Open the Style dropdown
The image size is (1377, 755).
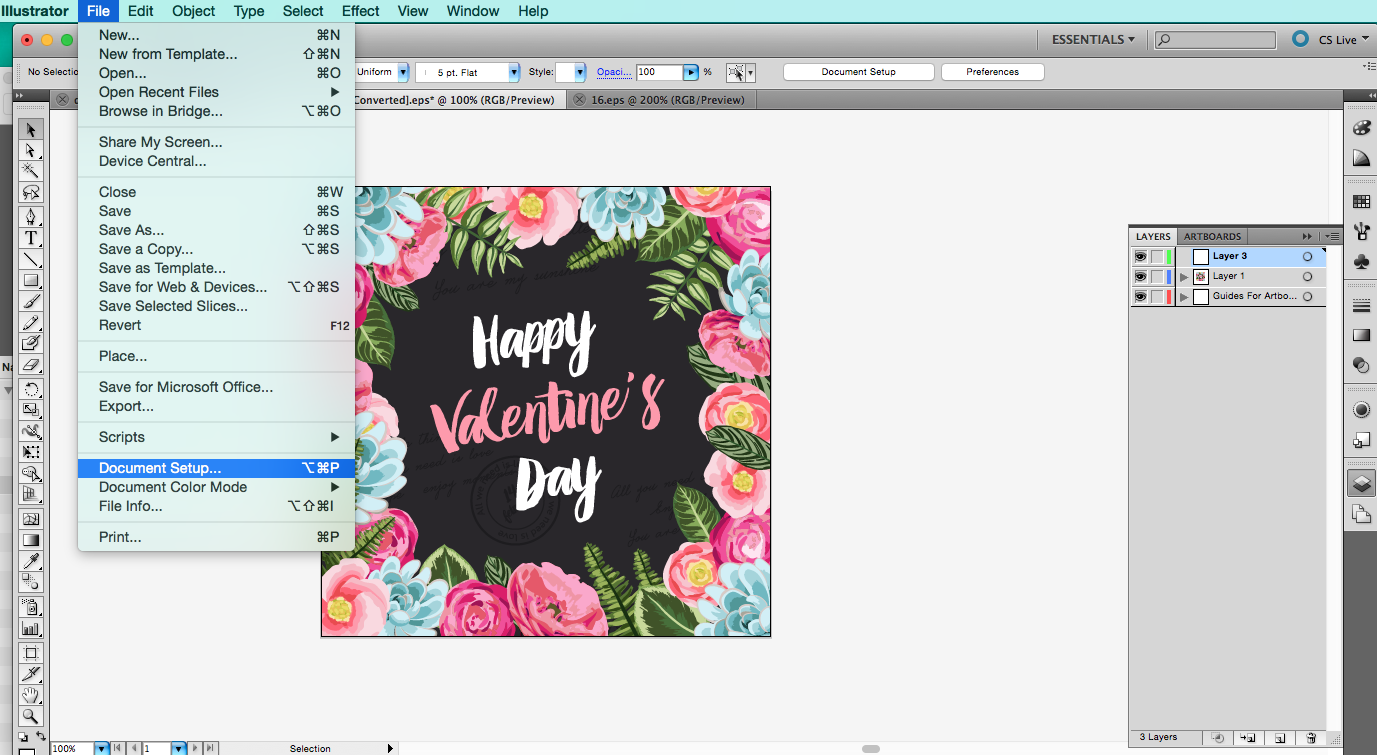point(580,72)
